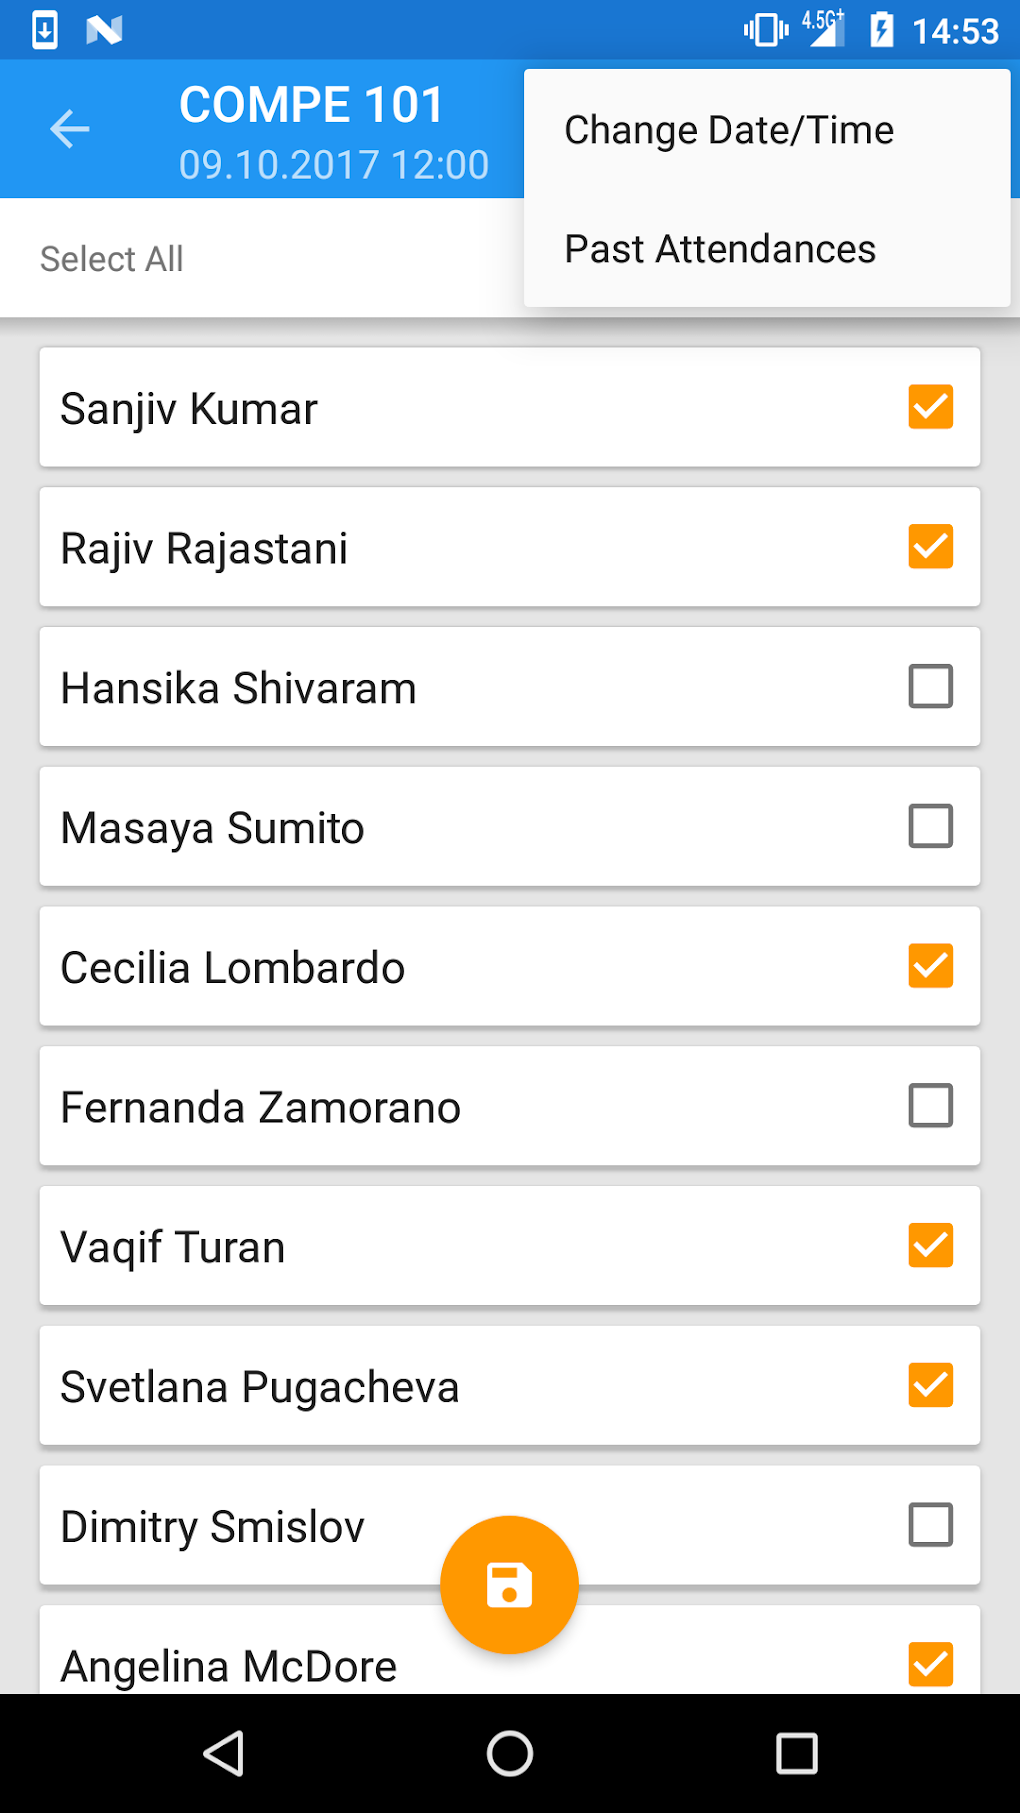Untick Vaqif Turan's checkbox

(930, 1246)
